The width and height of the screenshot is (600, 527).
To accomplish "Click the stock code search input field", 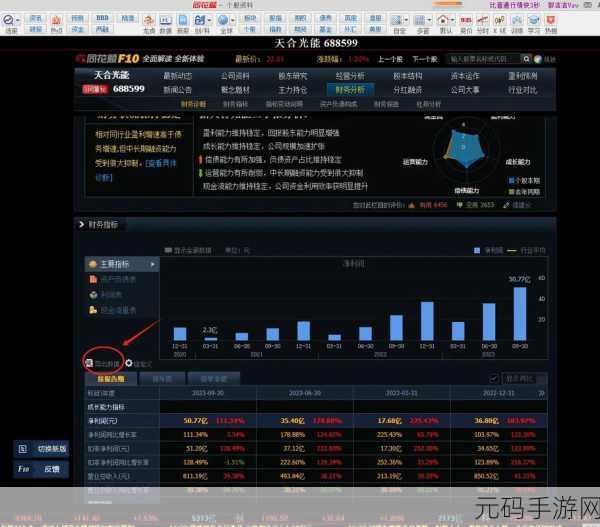I will [x=484, y=59].
